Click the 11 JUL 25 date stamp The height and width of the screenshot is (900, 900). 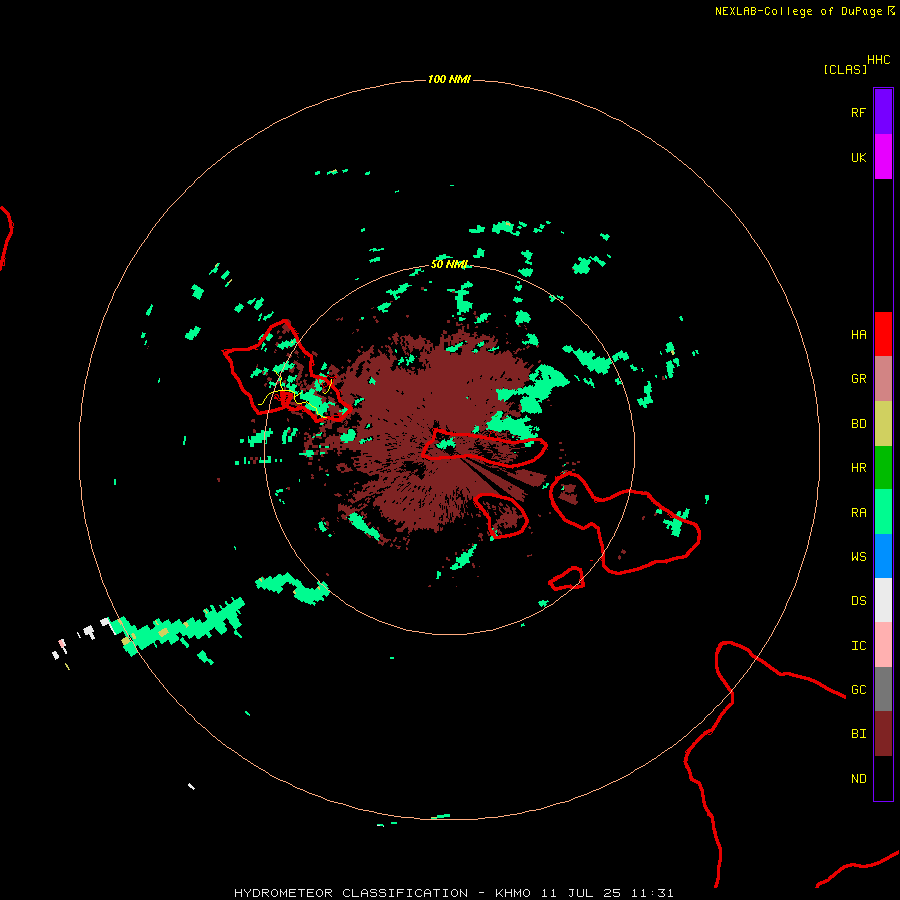pos(581,893)
